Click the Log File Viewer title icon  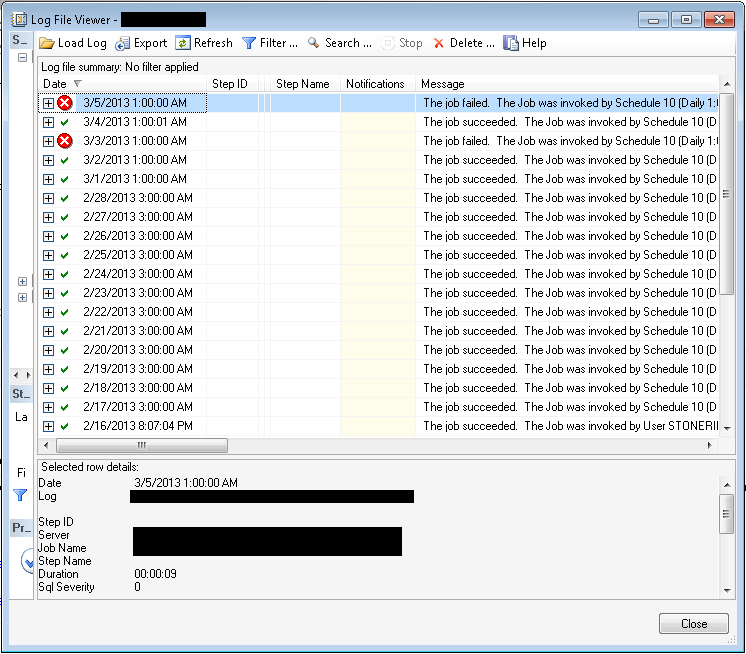19,20
